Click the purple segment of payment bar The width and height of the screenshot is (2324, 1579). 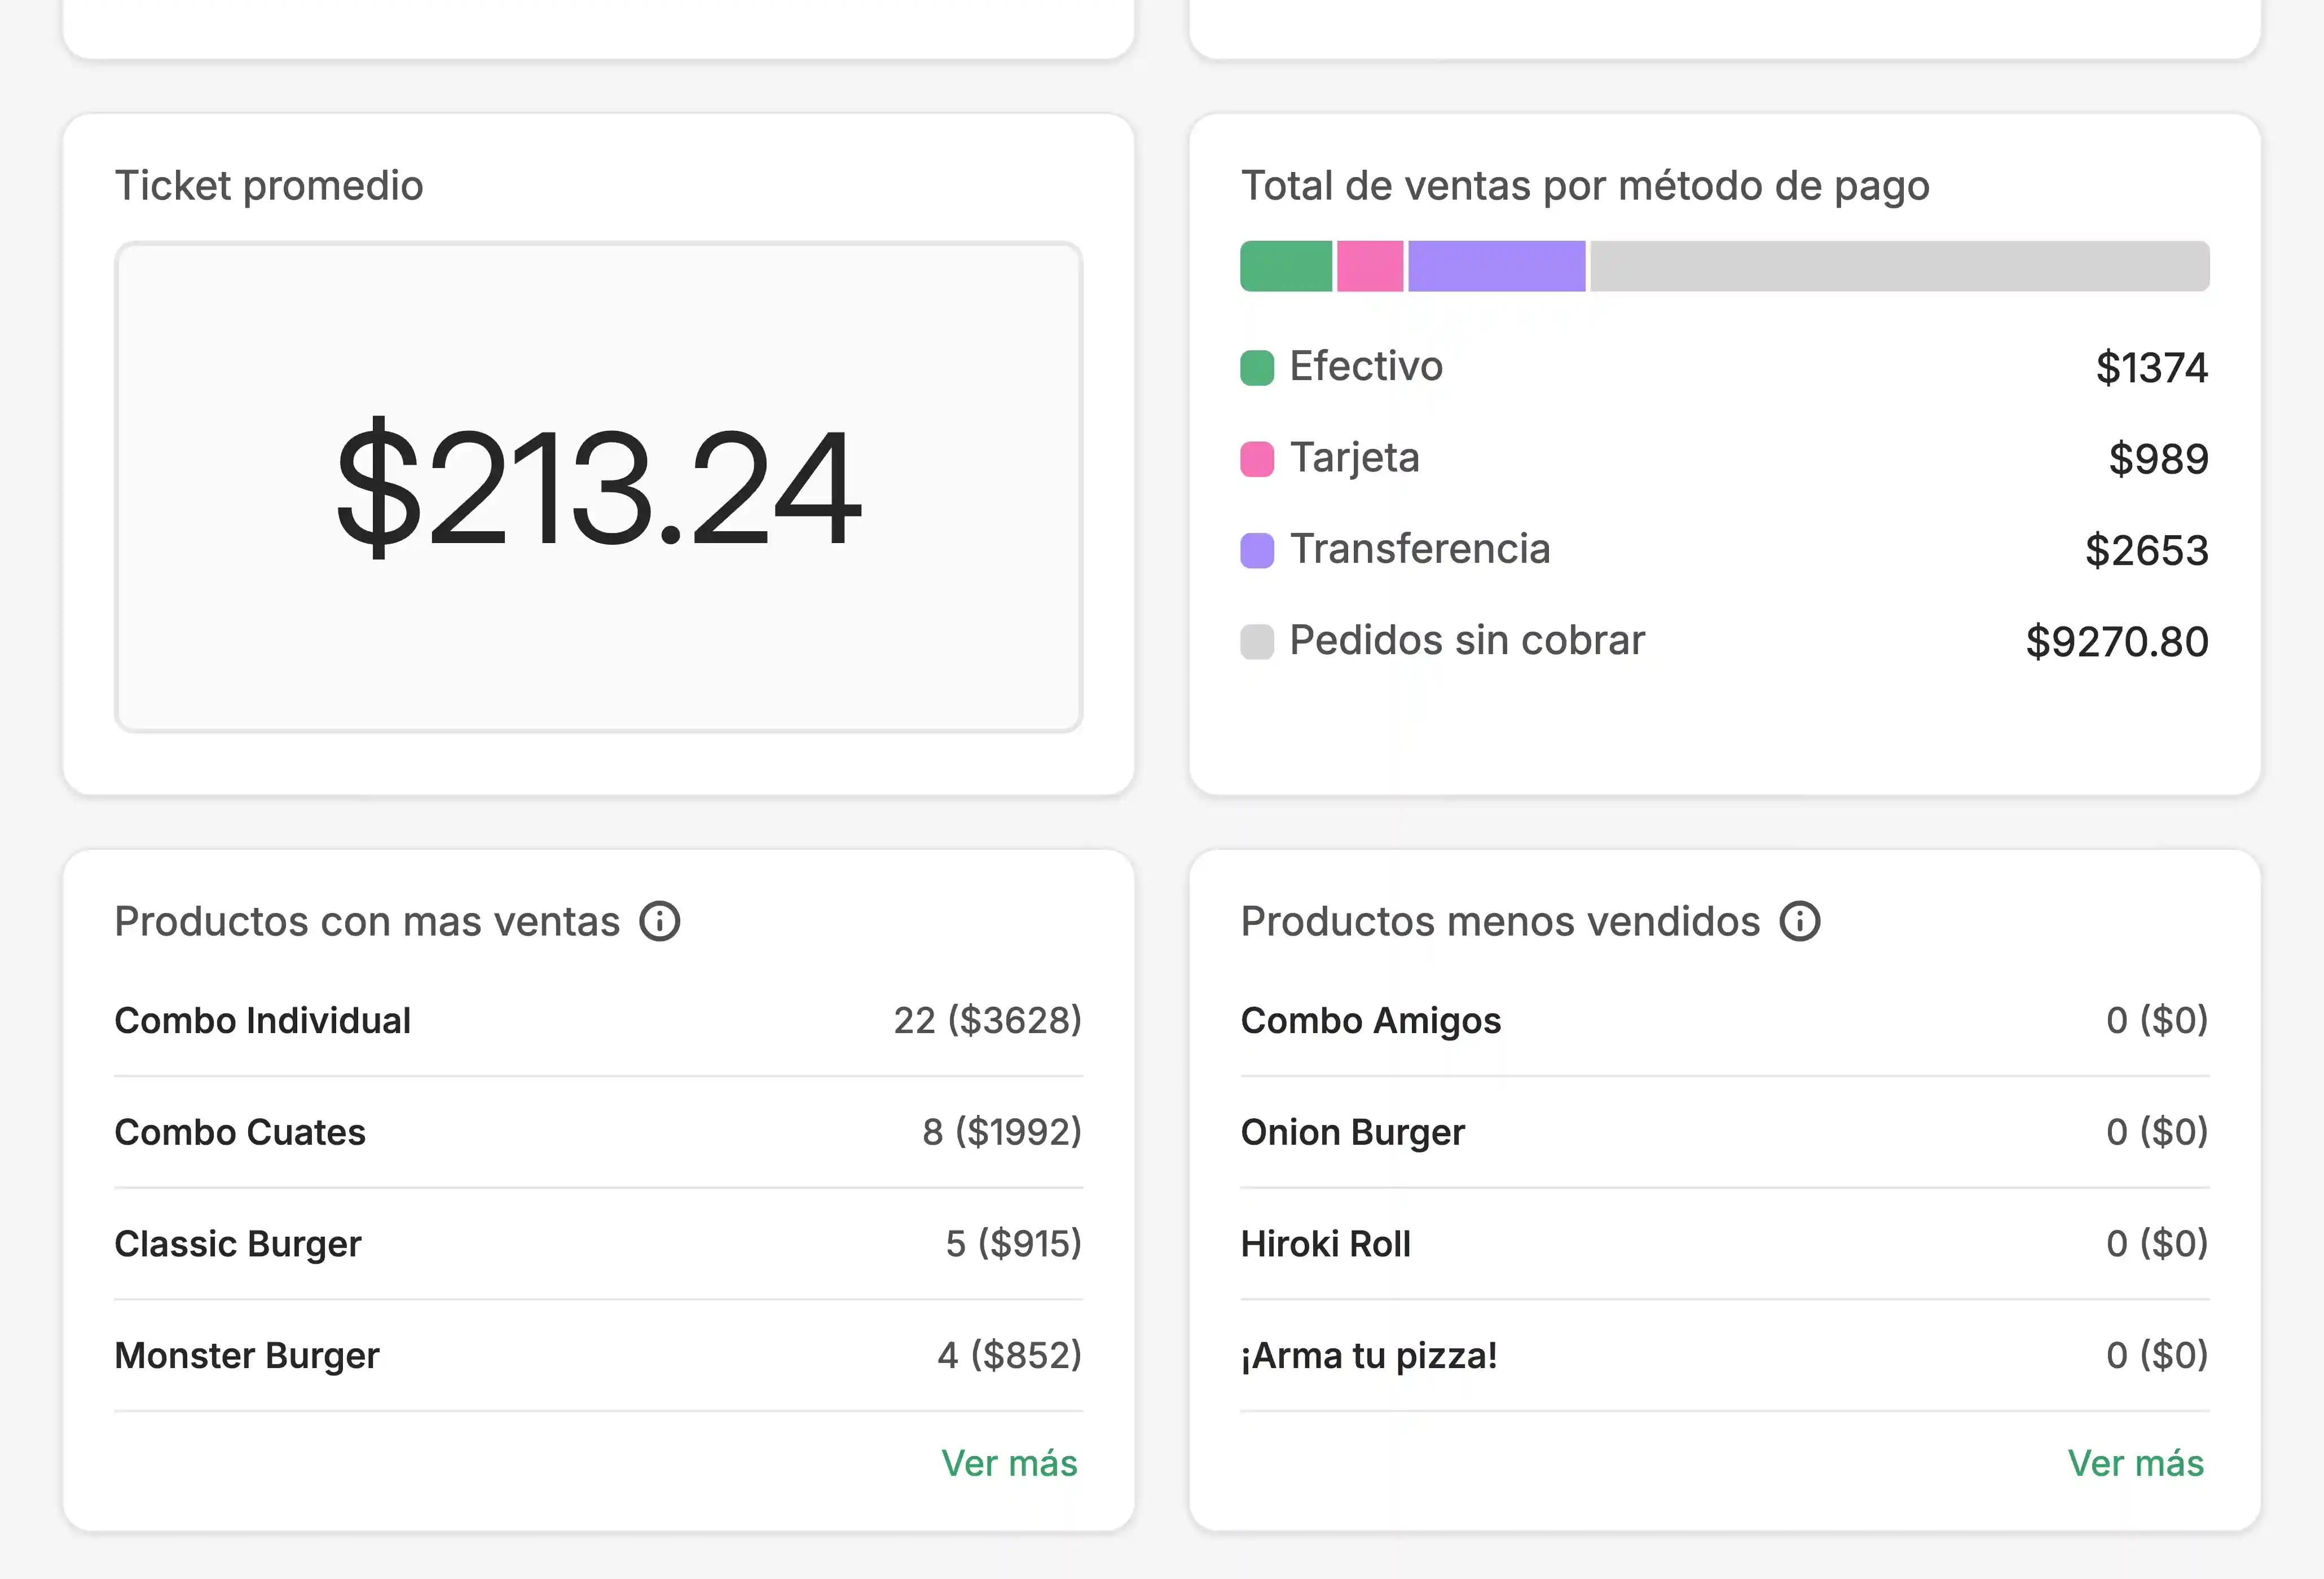(x=1496, y=266)
